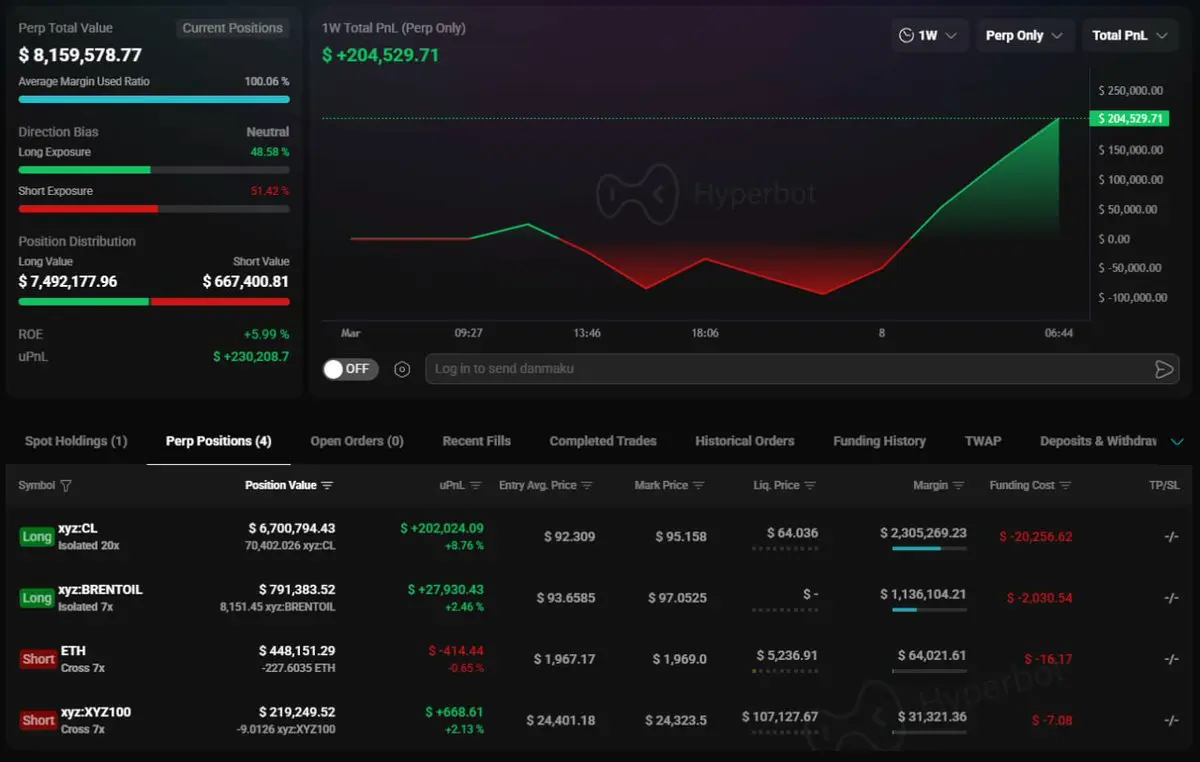Click 1W Total PnL value +204,529.71

tap(381, 55)
